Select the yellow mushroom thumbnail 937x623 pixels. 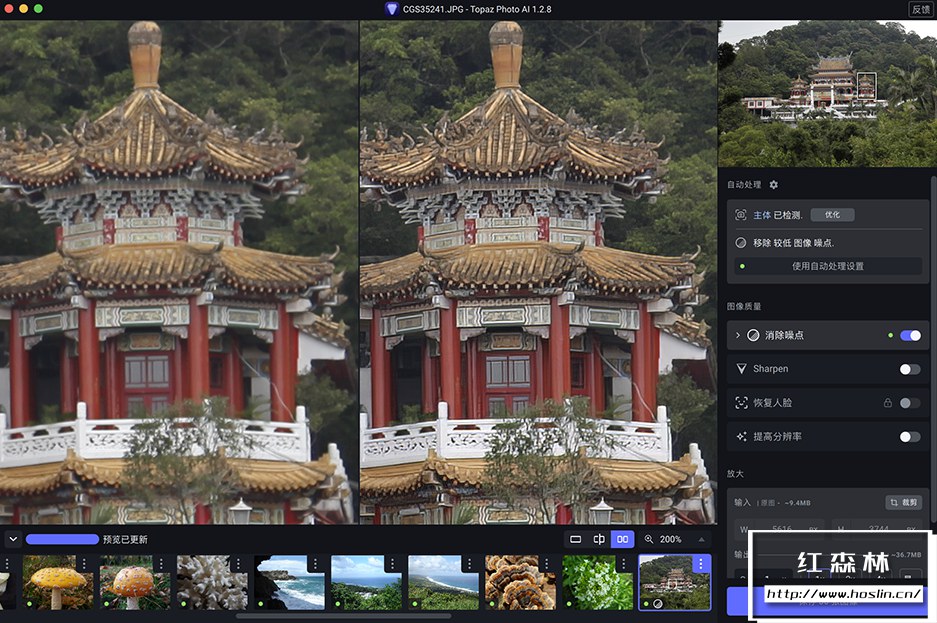pos(58,582)
